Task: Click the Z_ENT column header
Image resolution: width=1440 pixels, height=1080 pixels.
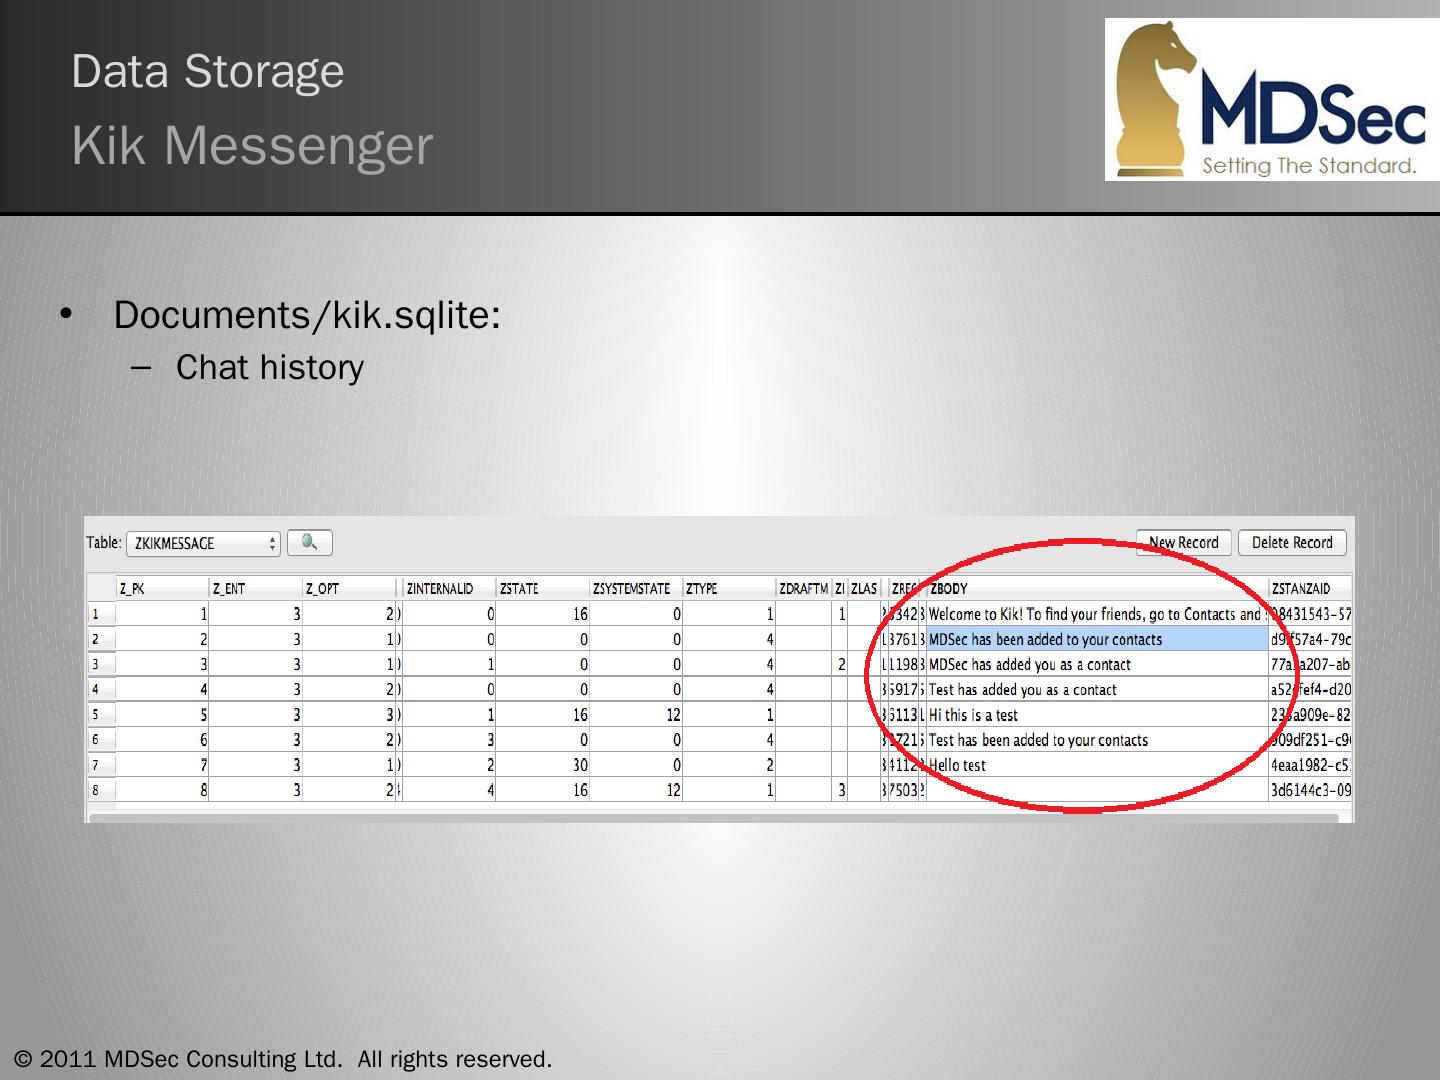Action: (x=255, y=589)
